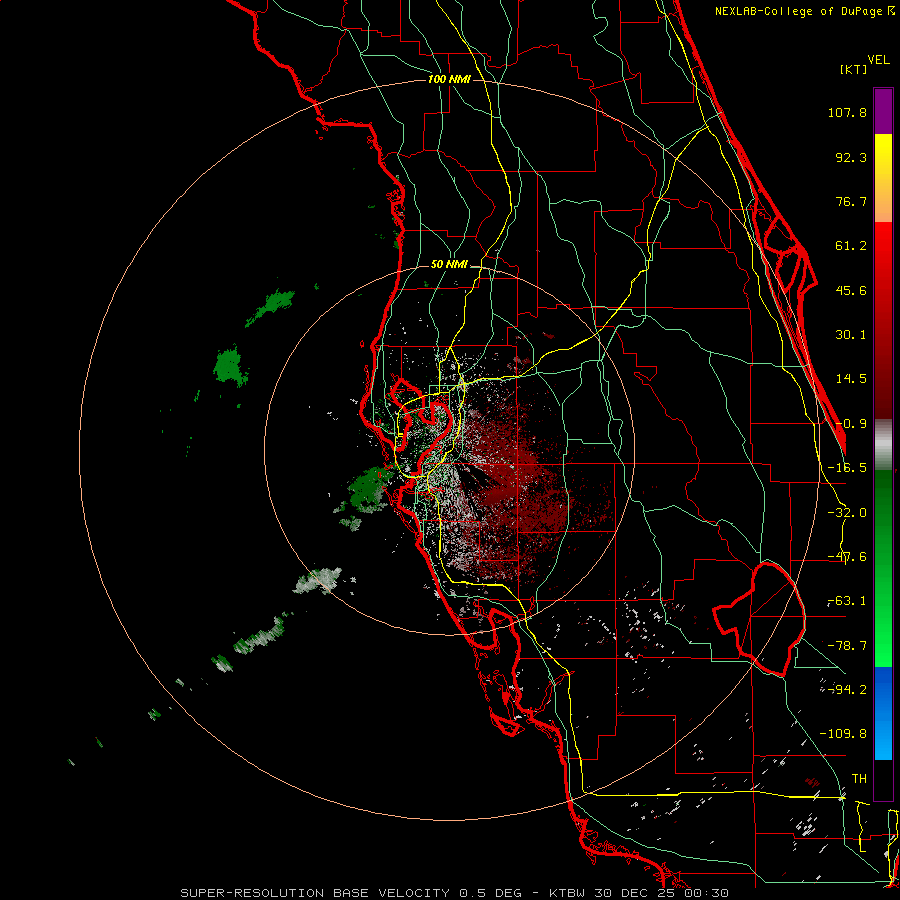
Task: Select the -109.8 velocity scale value
Action: (x=843, y=734)
